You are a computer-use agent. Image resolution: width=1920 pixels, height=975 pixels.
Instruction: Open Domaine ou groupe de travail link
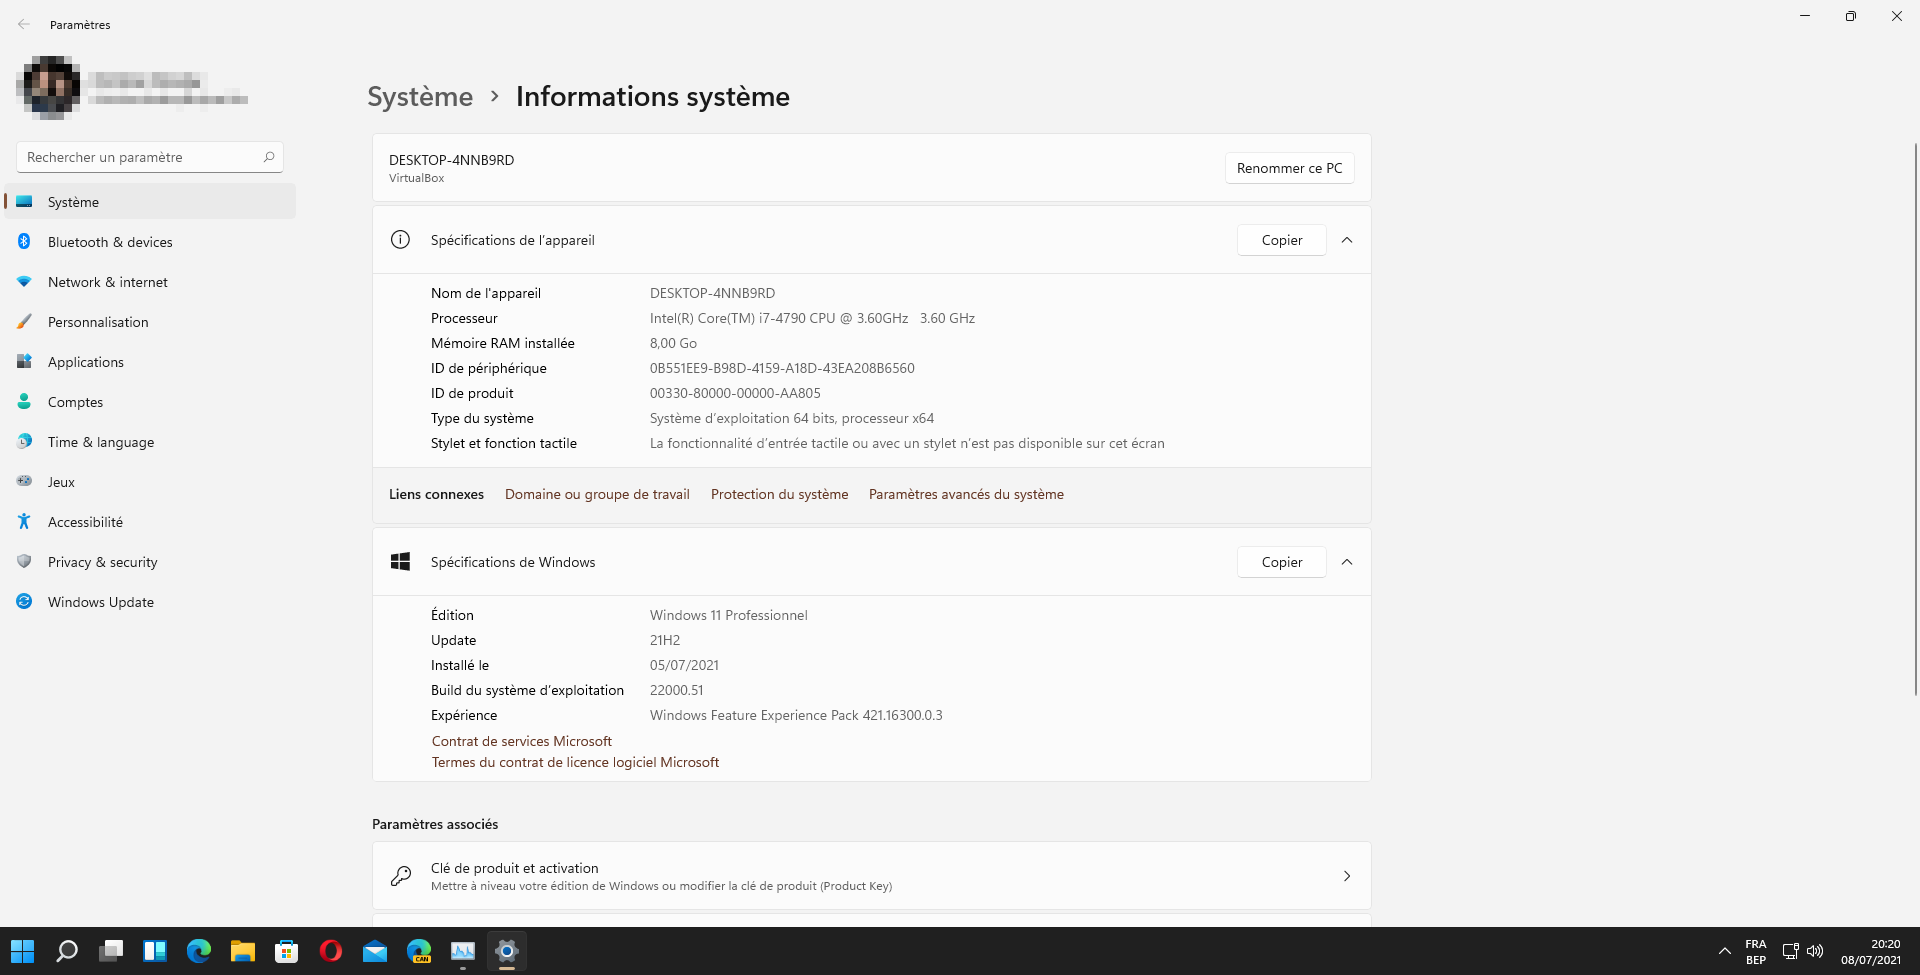pos(597,494)
